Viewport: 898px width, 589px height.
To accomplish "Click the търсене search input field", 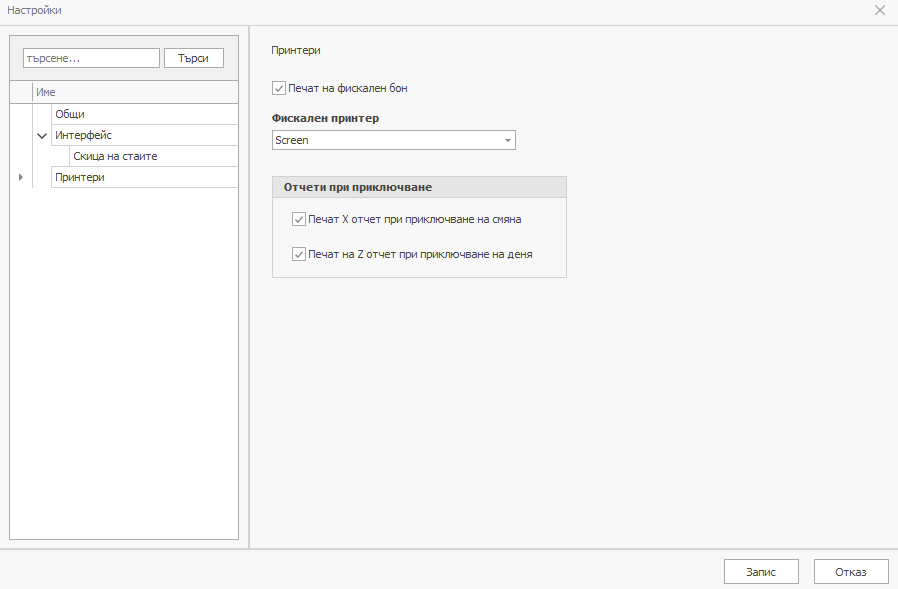I will tap(91, 57).
